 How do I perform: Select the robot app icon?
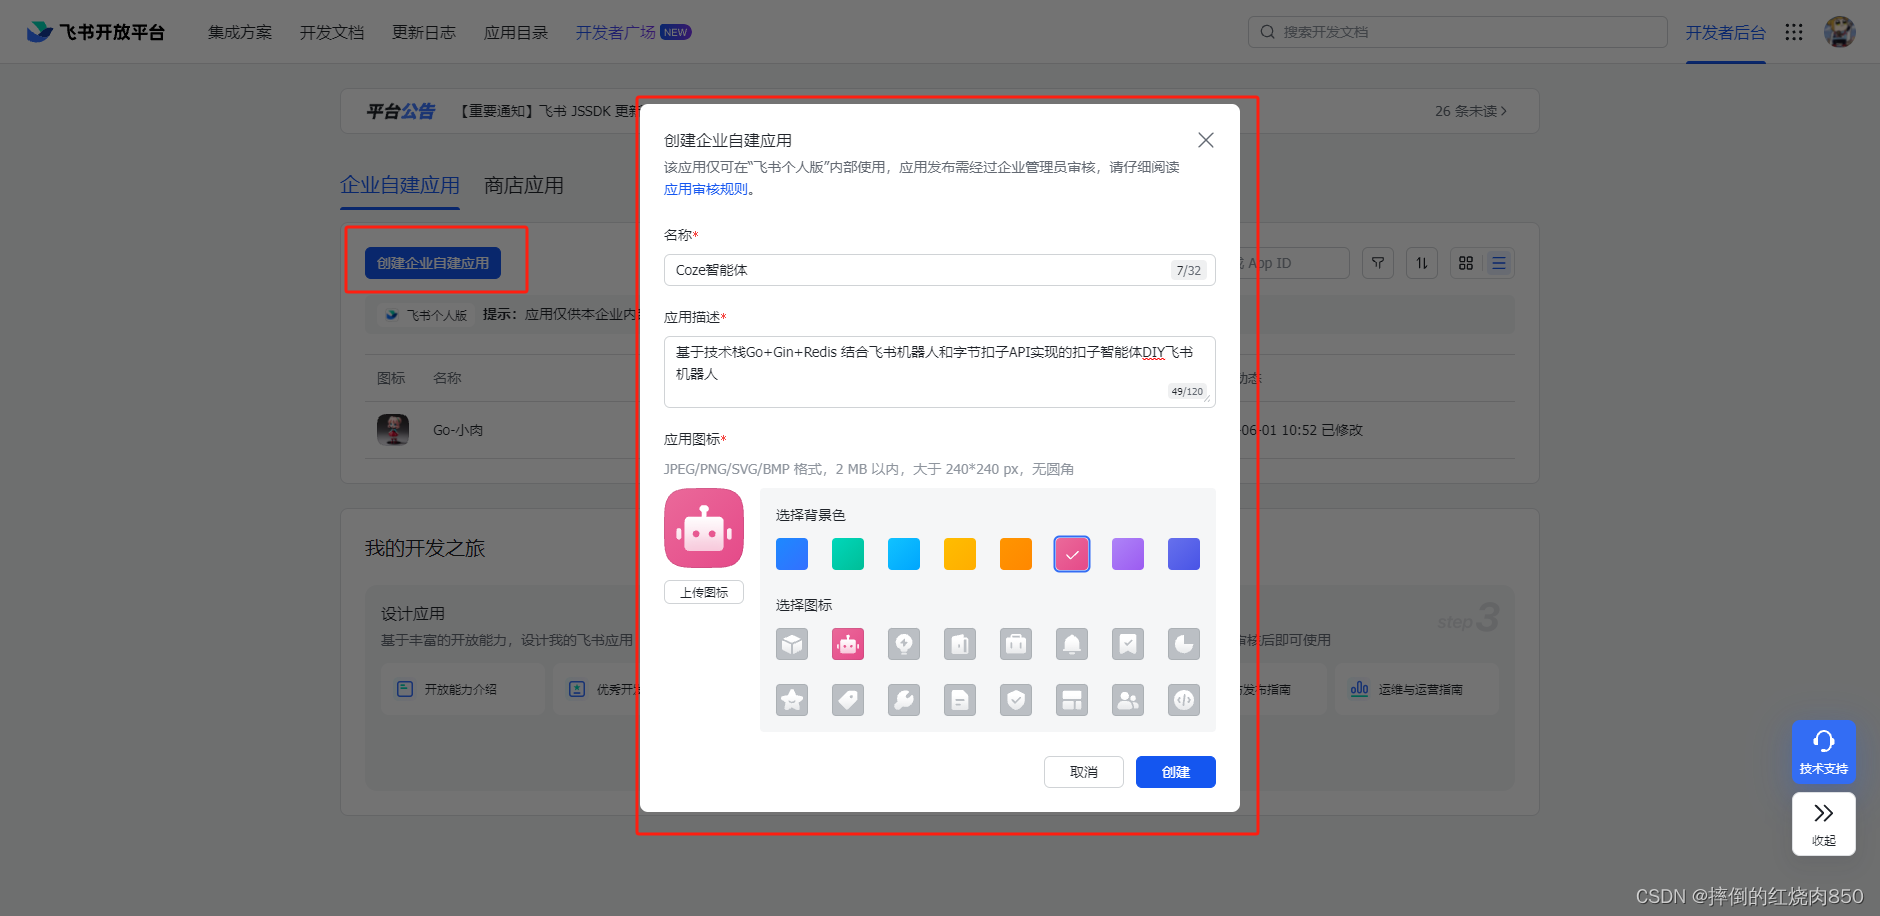[x=848, y=644]
